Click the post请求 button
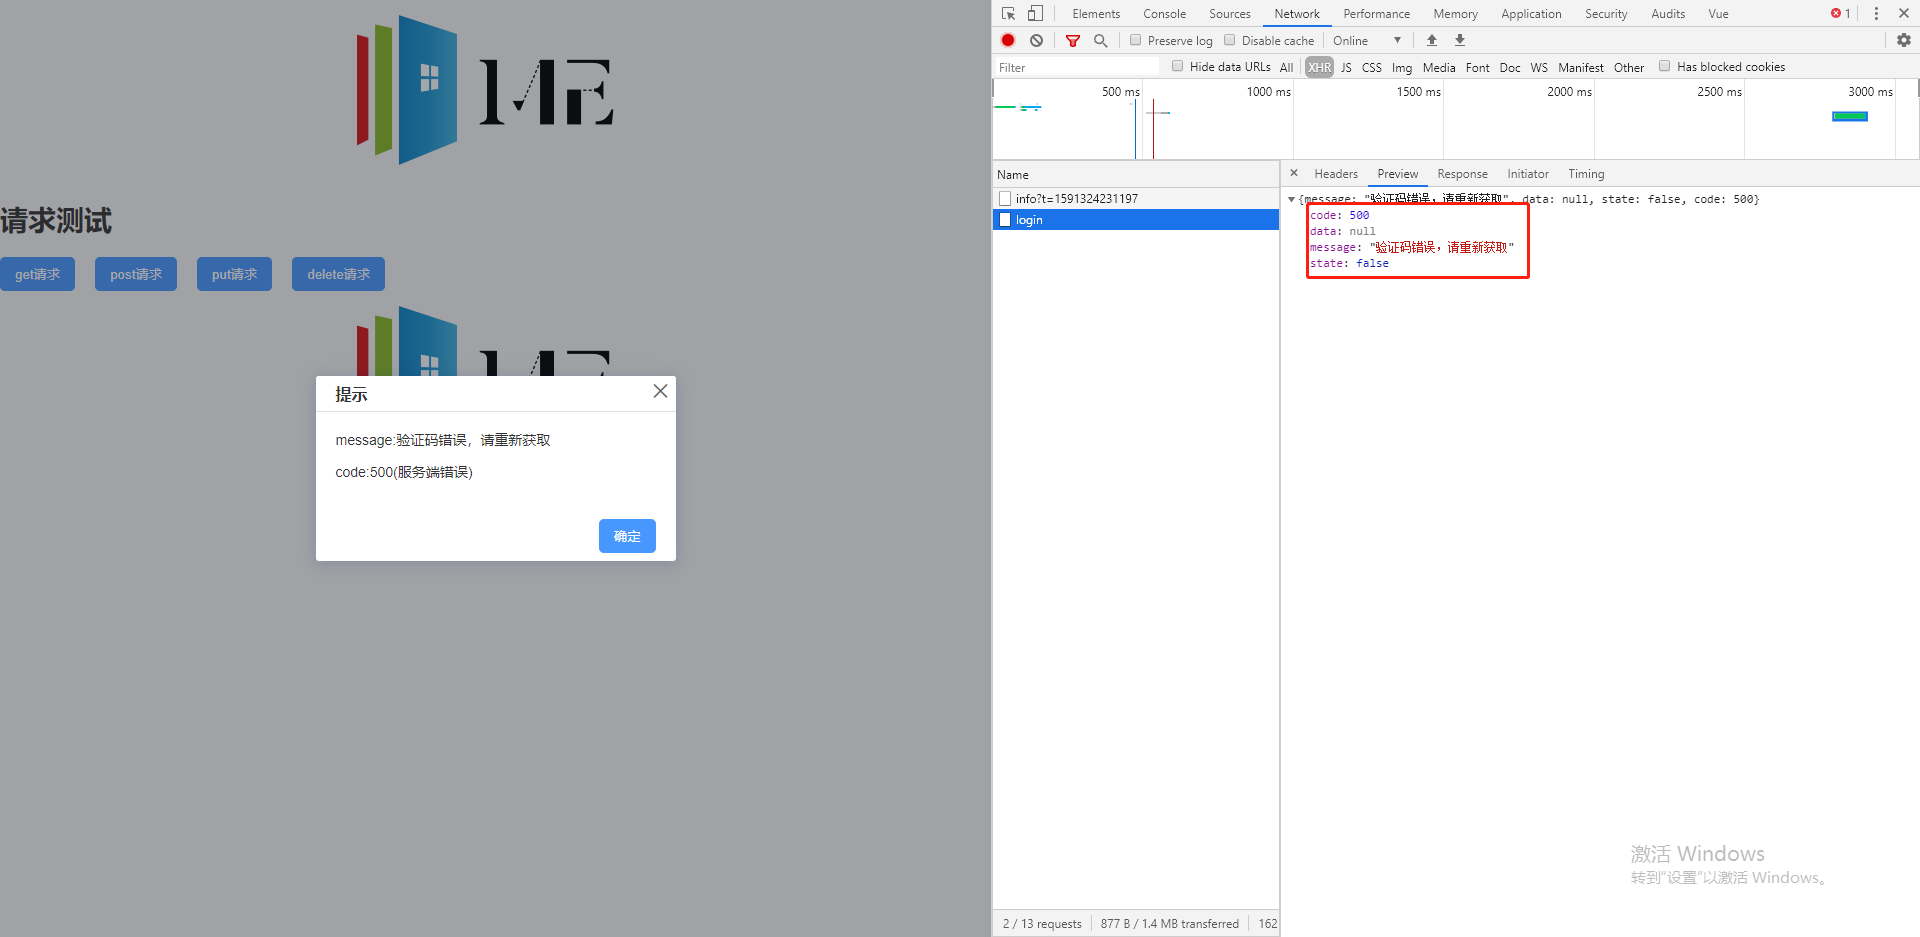 [136, 274]
